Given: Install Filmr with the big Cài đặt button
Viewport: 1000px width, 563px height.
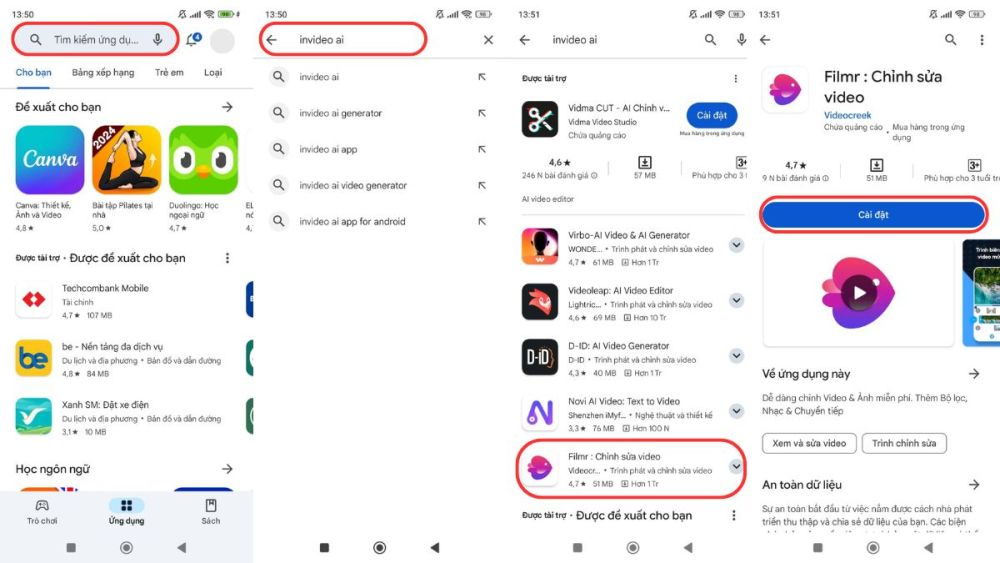Looking at the screenshot, I should pyautogui.click(x=873, y=215).
